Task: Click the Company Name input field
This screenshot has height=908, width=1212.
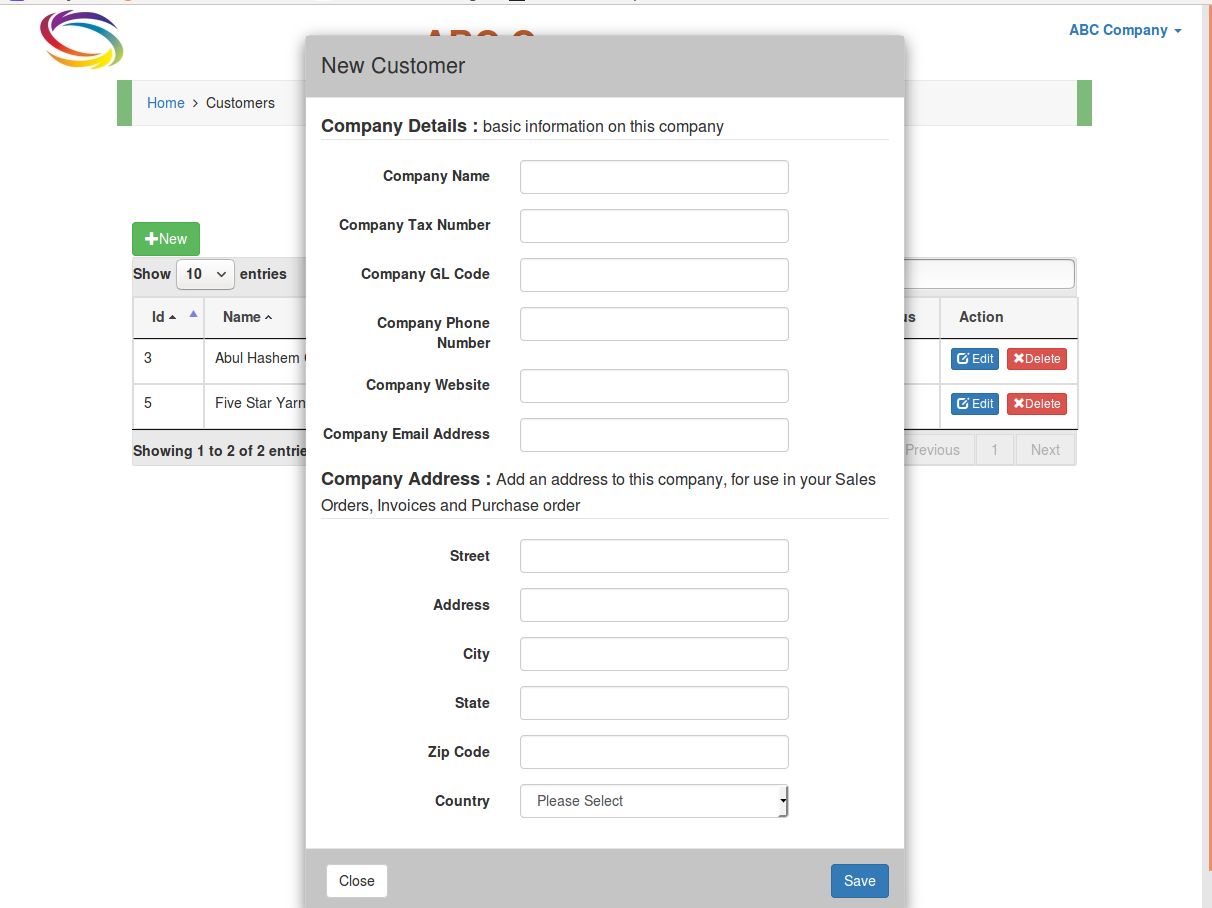Action: tap(653, 177)
